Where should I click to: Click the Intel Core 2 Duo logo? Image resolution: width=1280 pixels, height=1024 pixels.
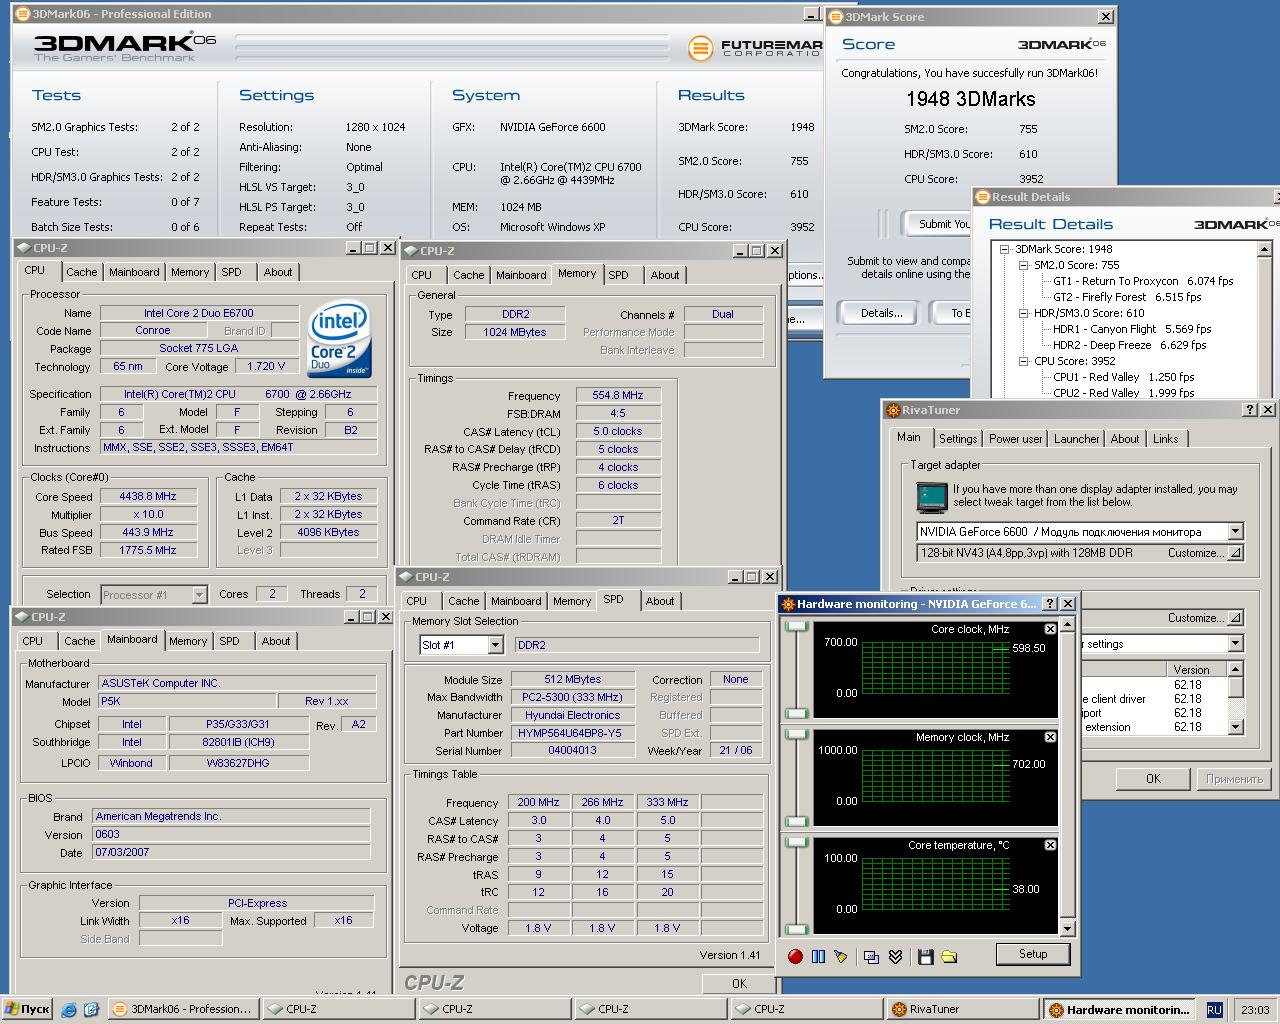[x=340, y=339]
